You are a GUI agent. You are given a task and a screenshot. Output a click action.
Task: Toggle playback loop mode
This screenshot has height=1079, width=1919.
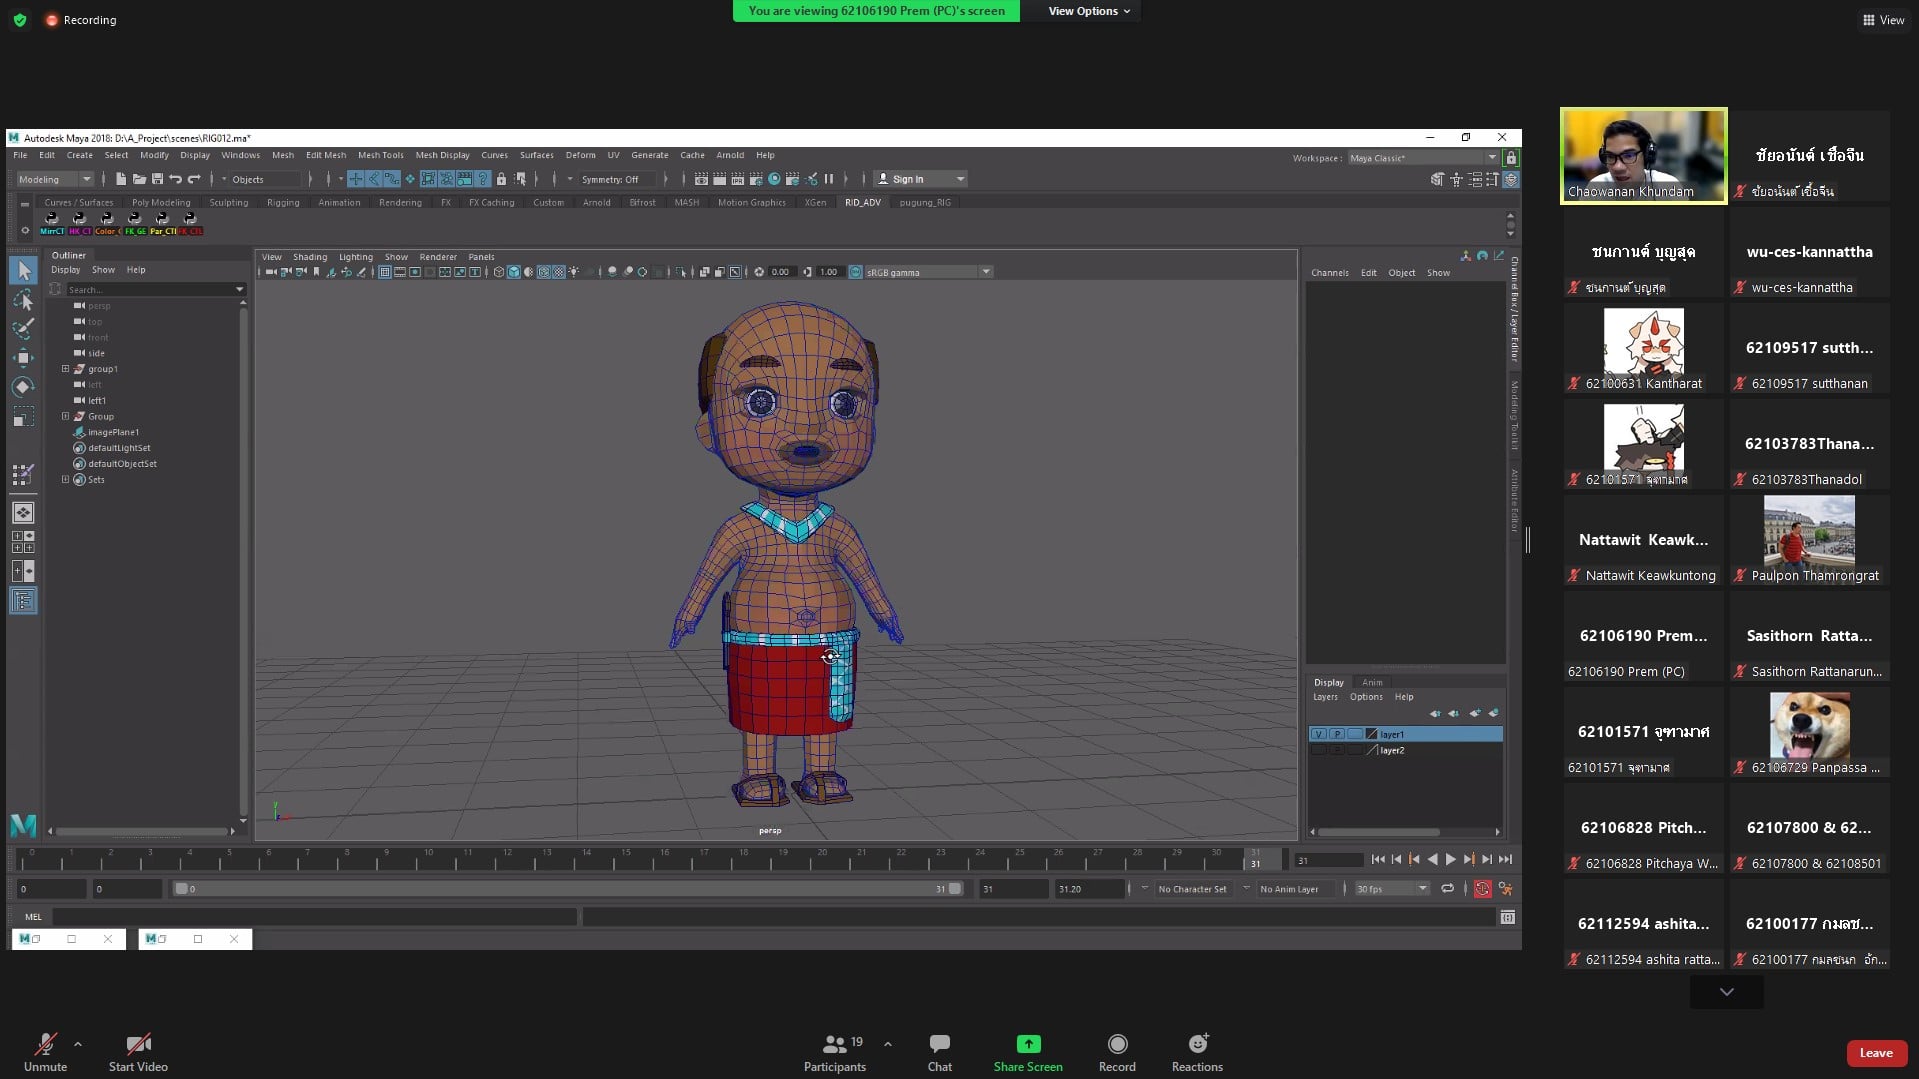[x=1447, y=889]
